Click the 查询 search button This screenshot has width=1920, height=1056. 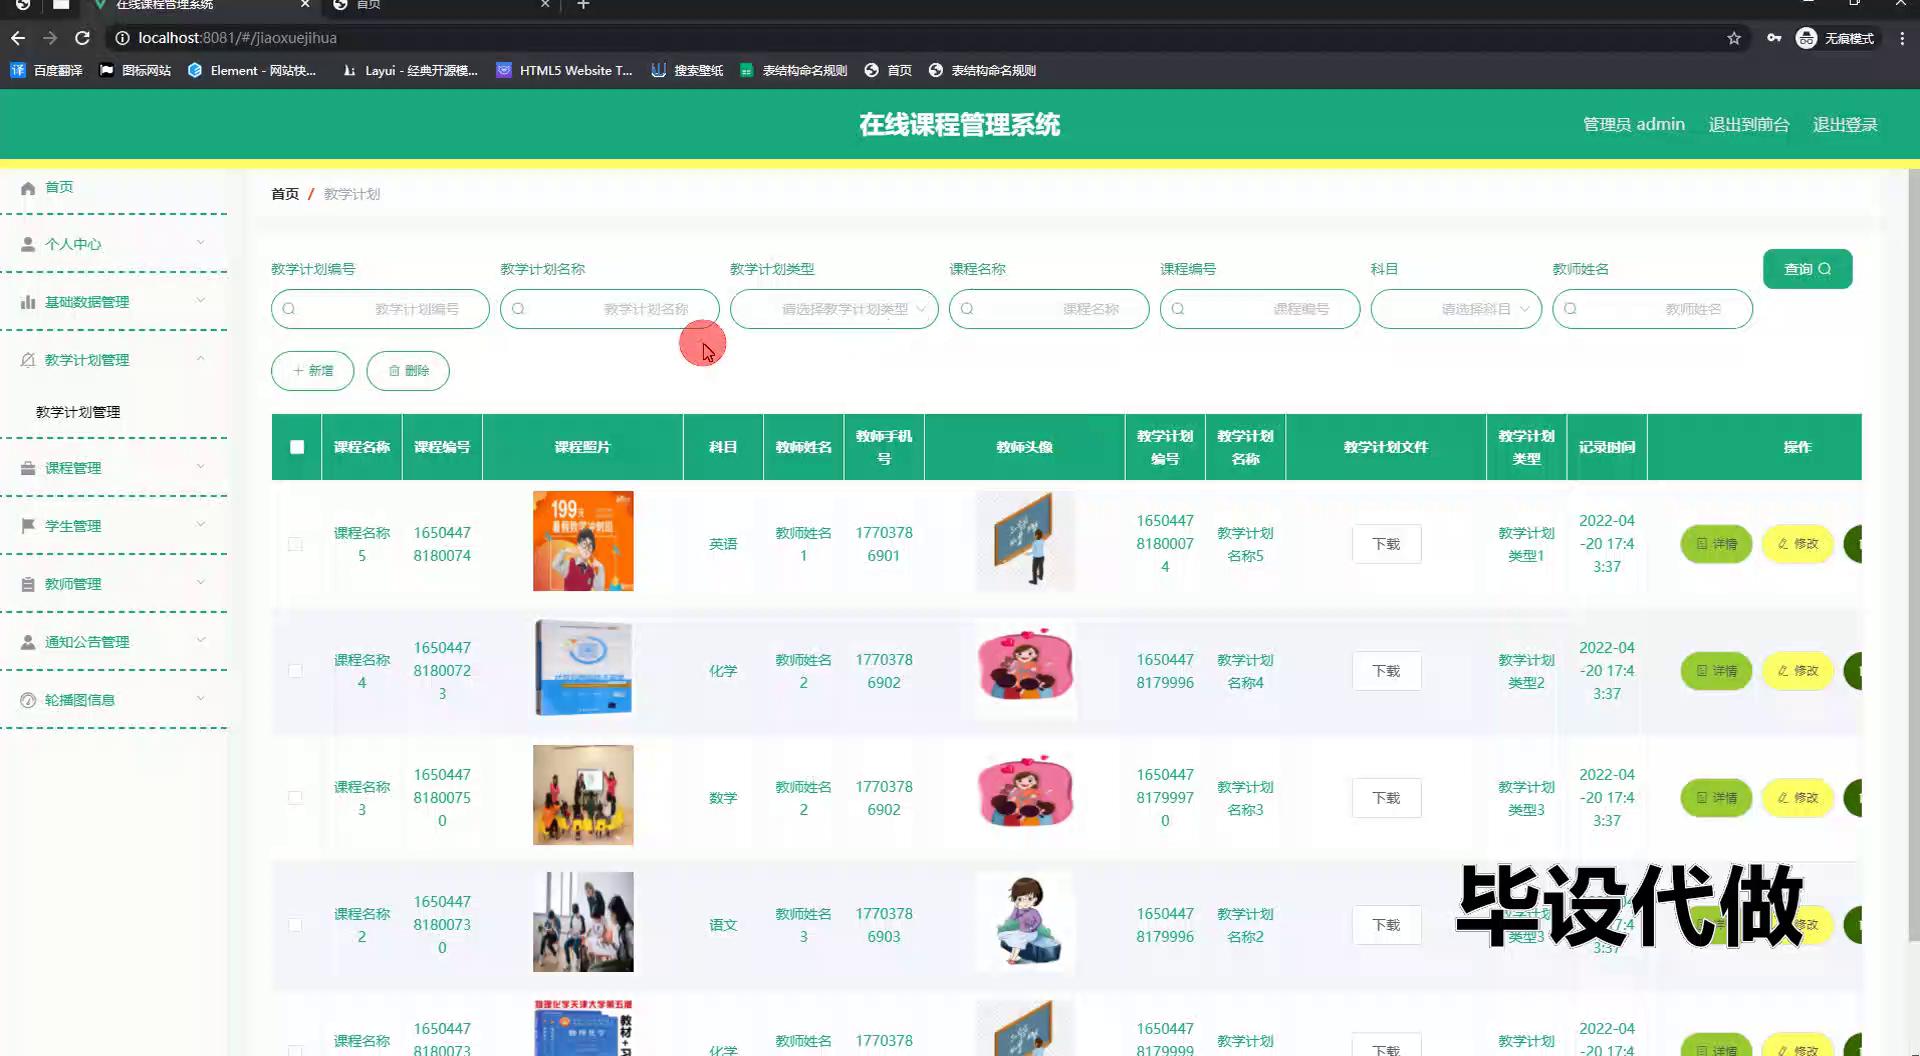tap(1807, 269)
